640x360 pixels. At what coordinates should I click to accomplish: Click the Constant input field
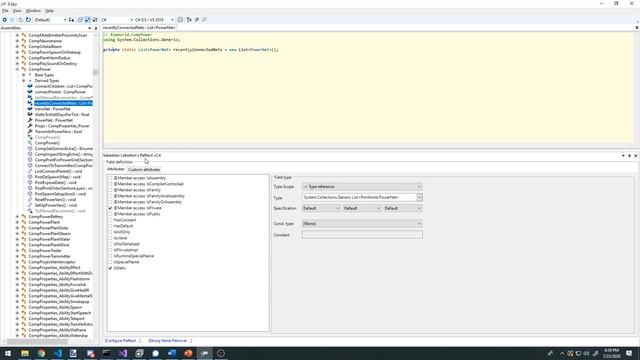tap(362, 235)
